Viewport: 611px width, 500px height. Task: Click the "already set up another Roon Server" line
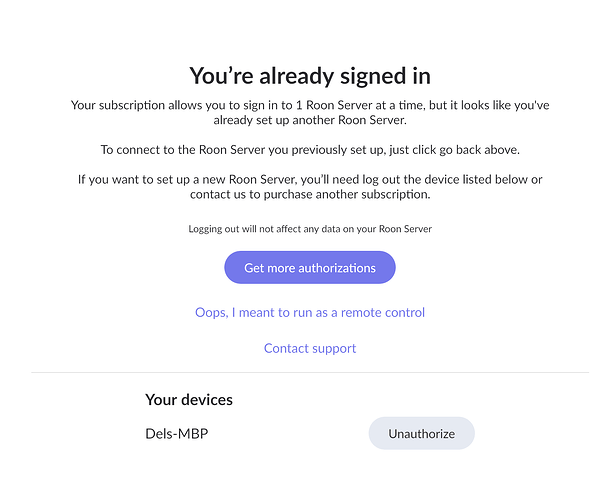310,120
